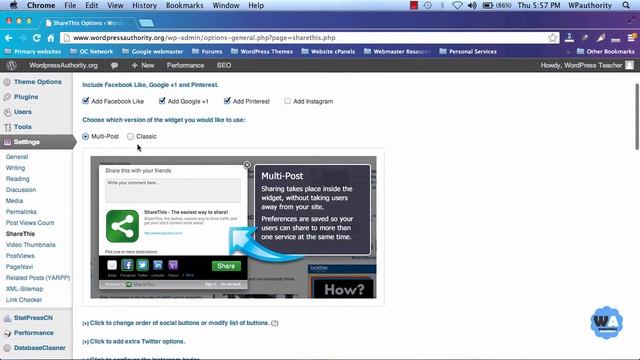Image resolution: width=640 pixels, height=360 pixels.
Task: Open the Primary websites bookmark folder
Action: [33, 52]
